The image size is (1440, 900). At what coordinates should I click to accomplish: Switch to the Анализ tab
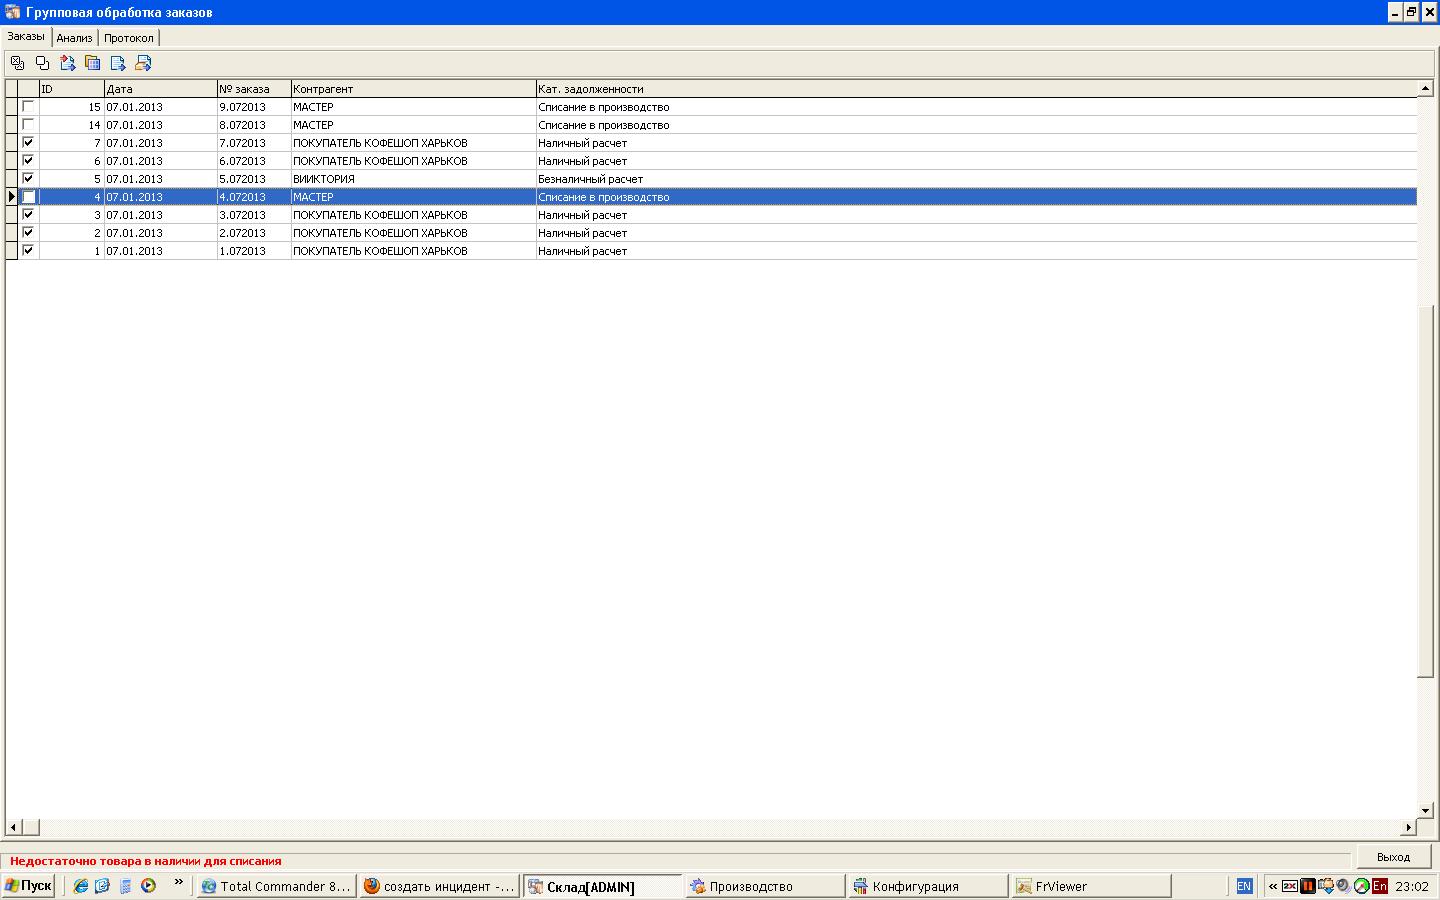tap(74, 38)
